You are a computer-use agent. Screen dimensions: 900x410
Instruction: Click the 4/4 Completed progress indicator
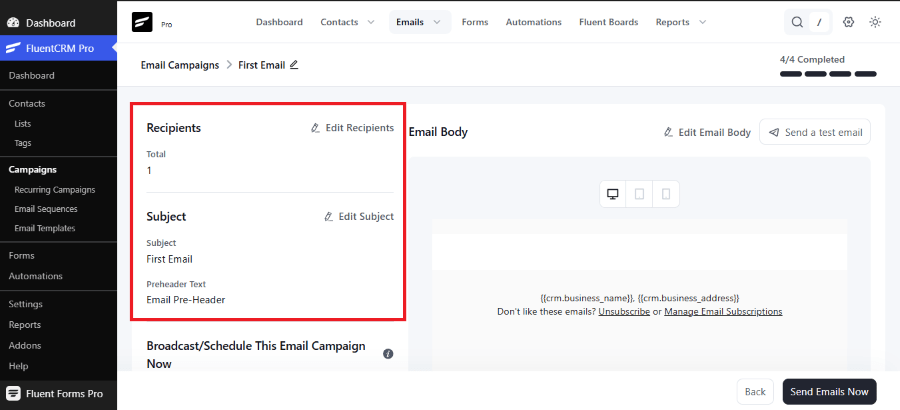coord(828,66)
